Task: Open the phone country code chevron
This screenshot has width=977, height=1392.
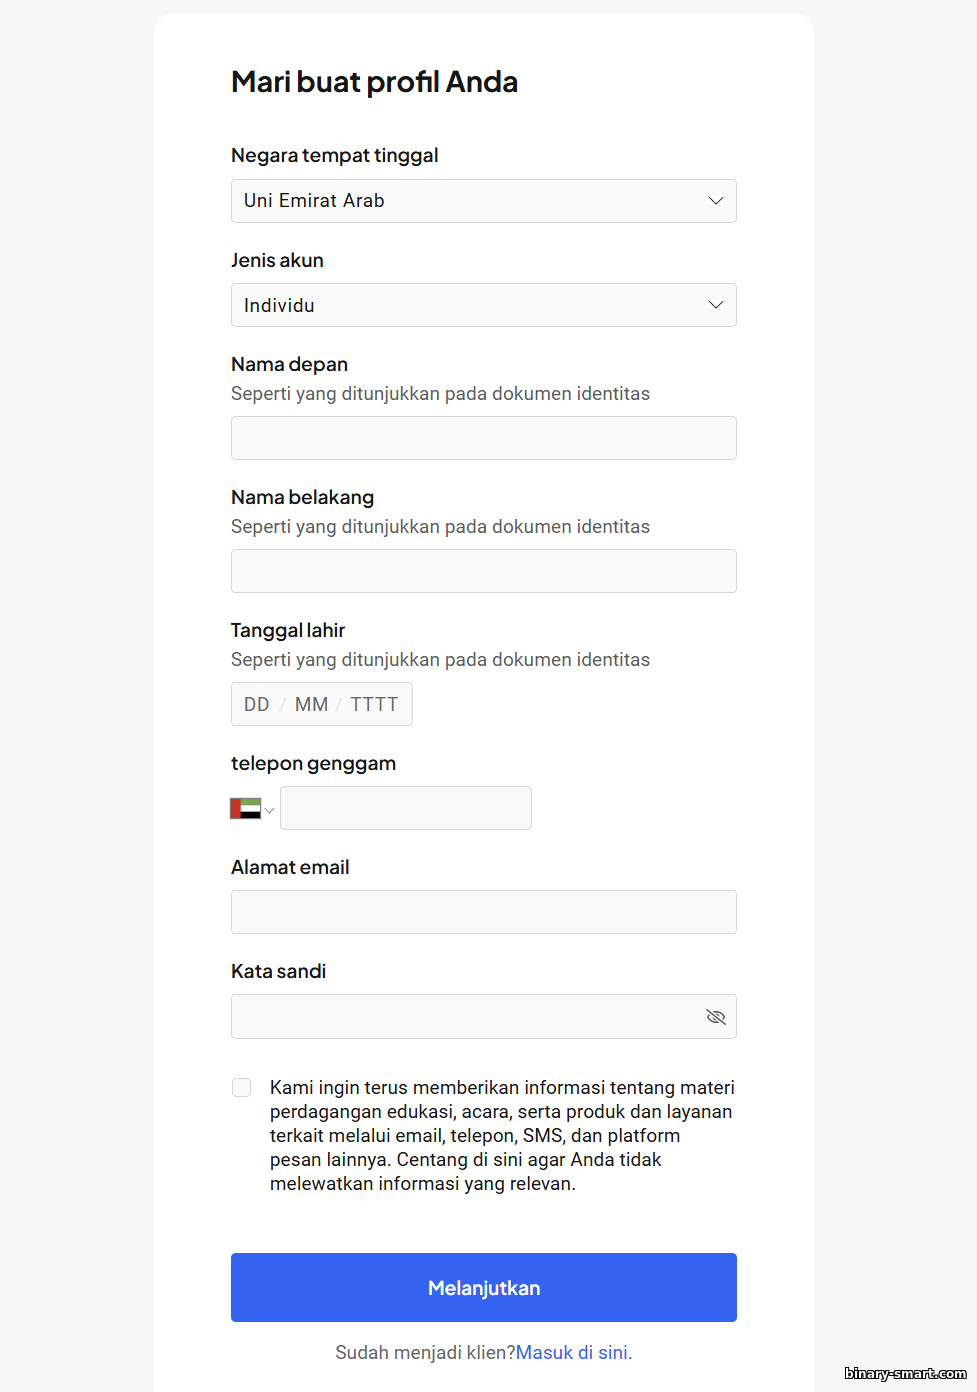Action: coord(269,810)
